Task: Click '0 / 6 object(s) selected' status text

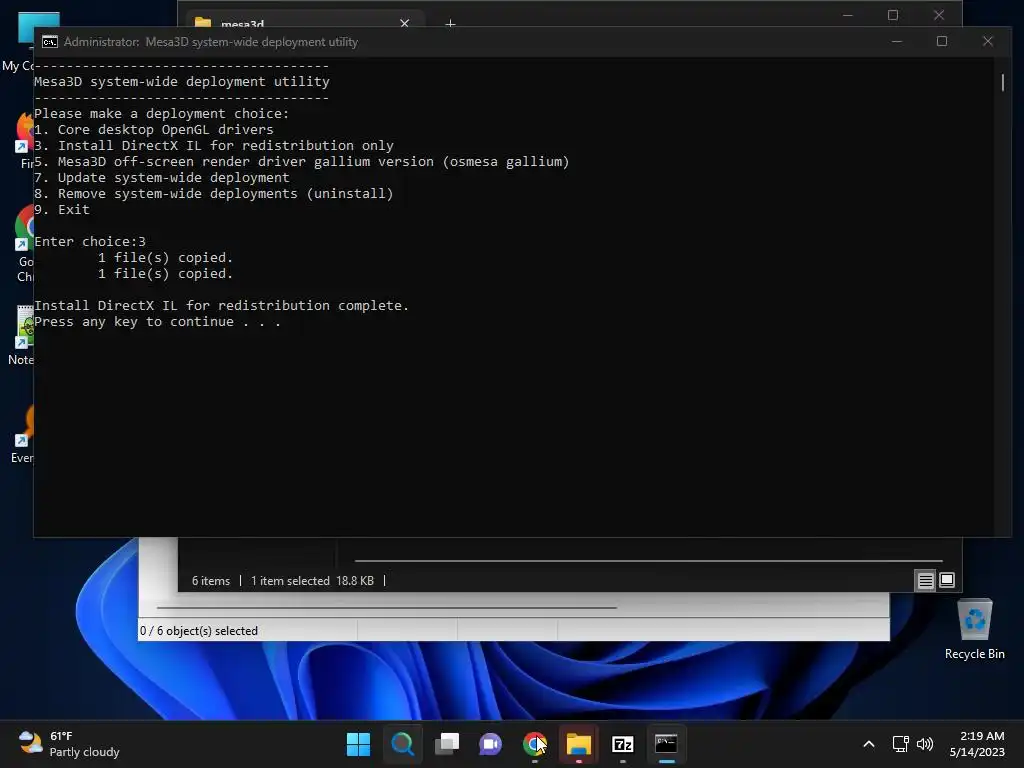Action: [199, 631]
